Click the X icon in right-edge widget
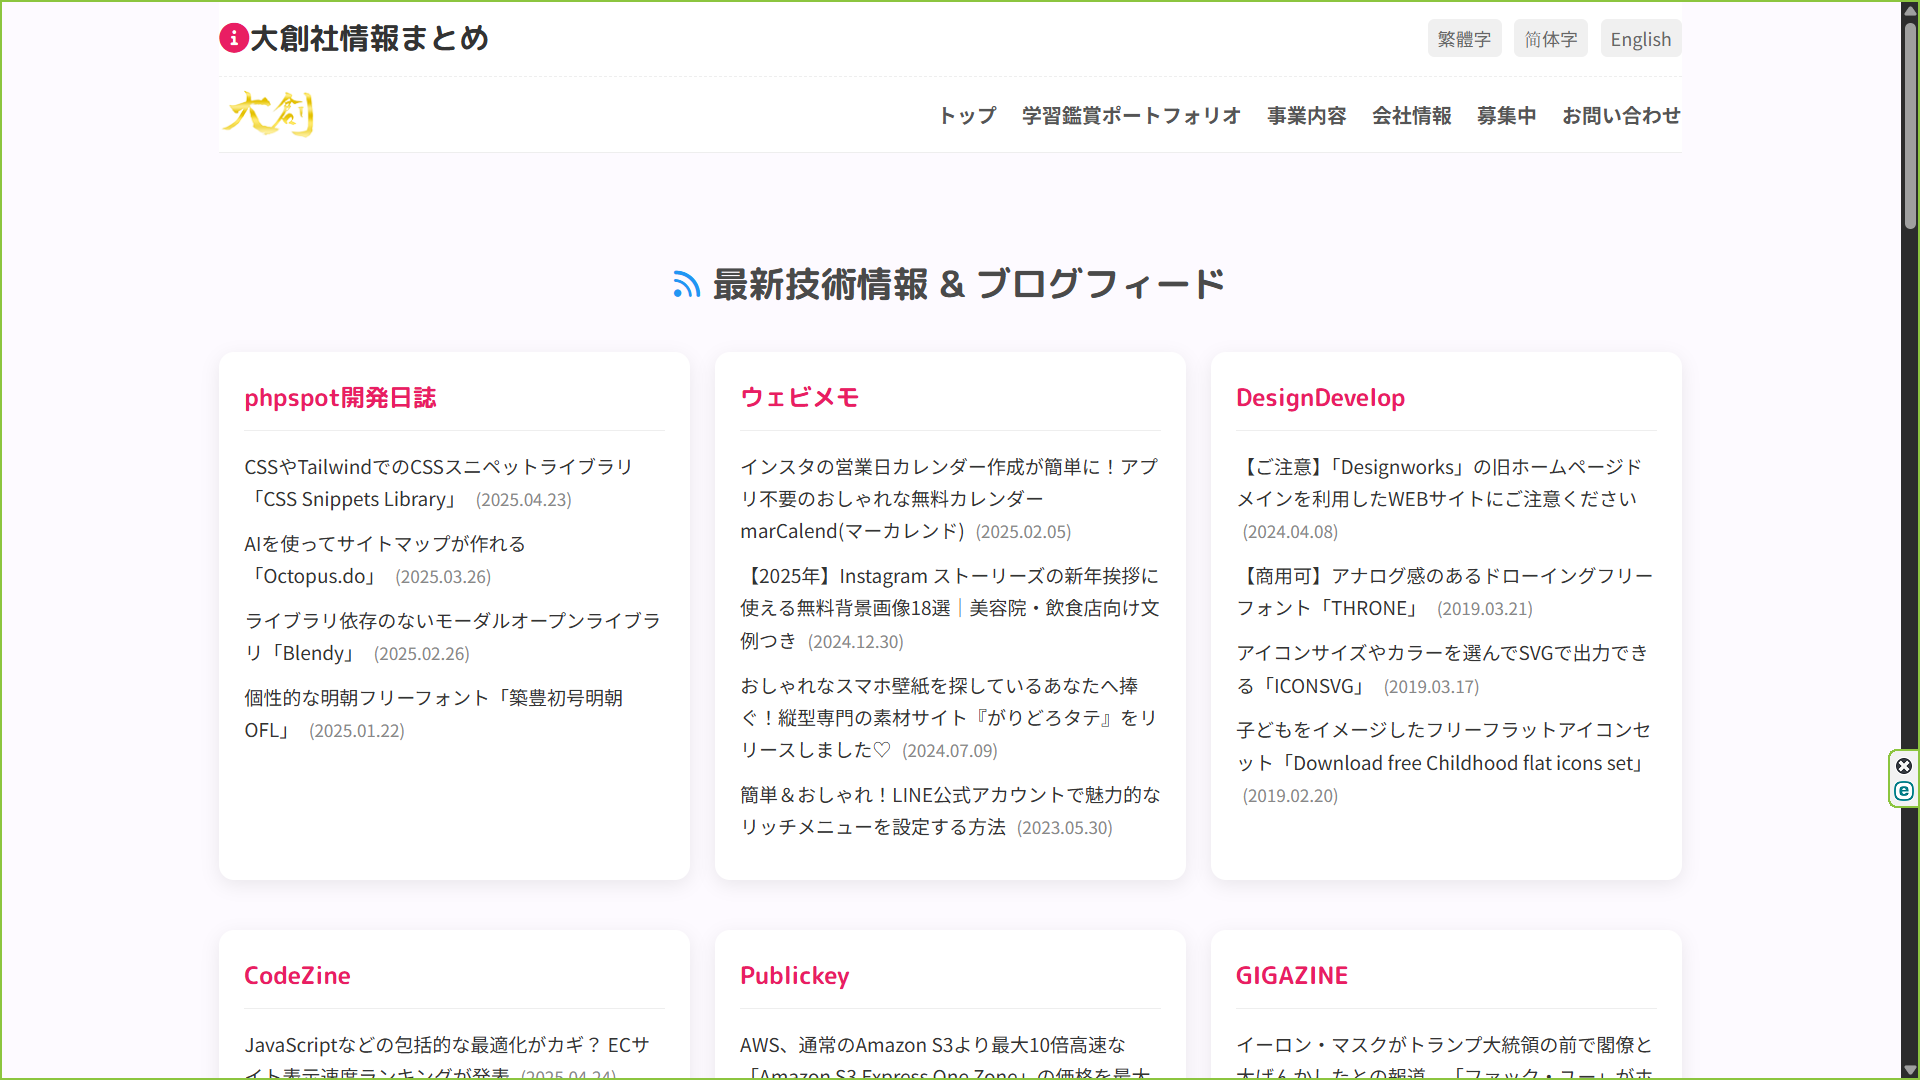 tap(1904, 766)
